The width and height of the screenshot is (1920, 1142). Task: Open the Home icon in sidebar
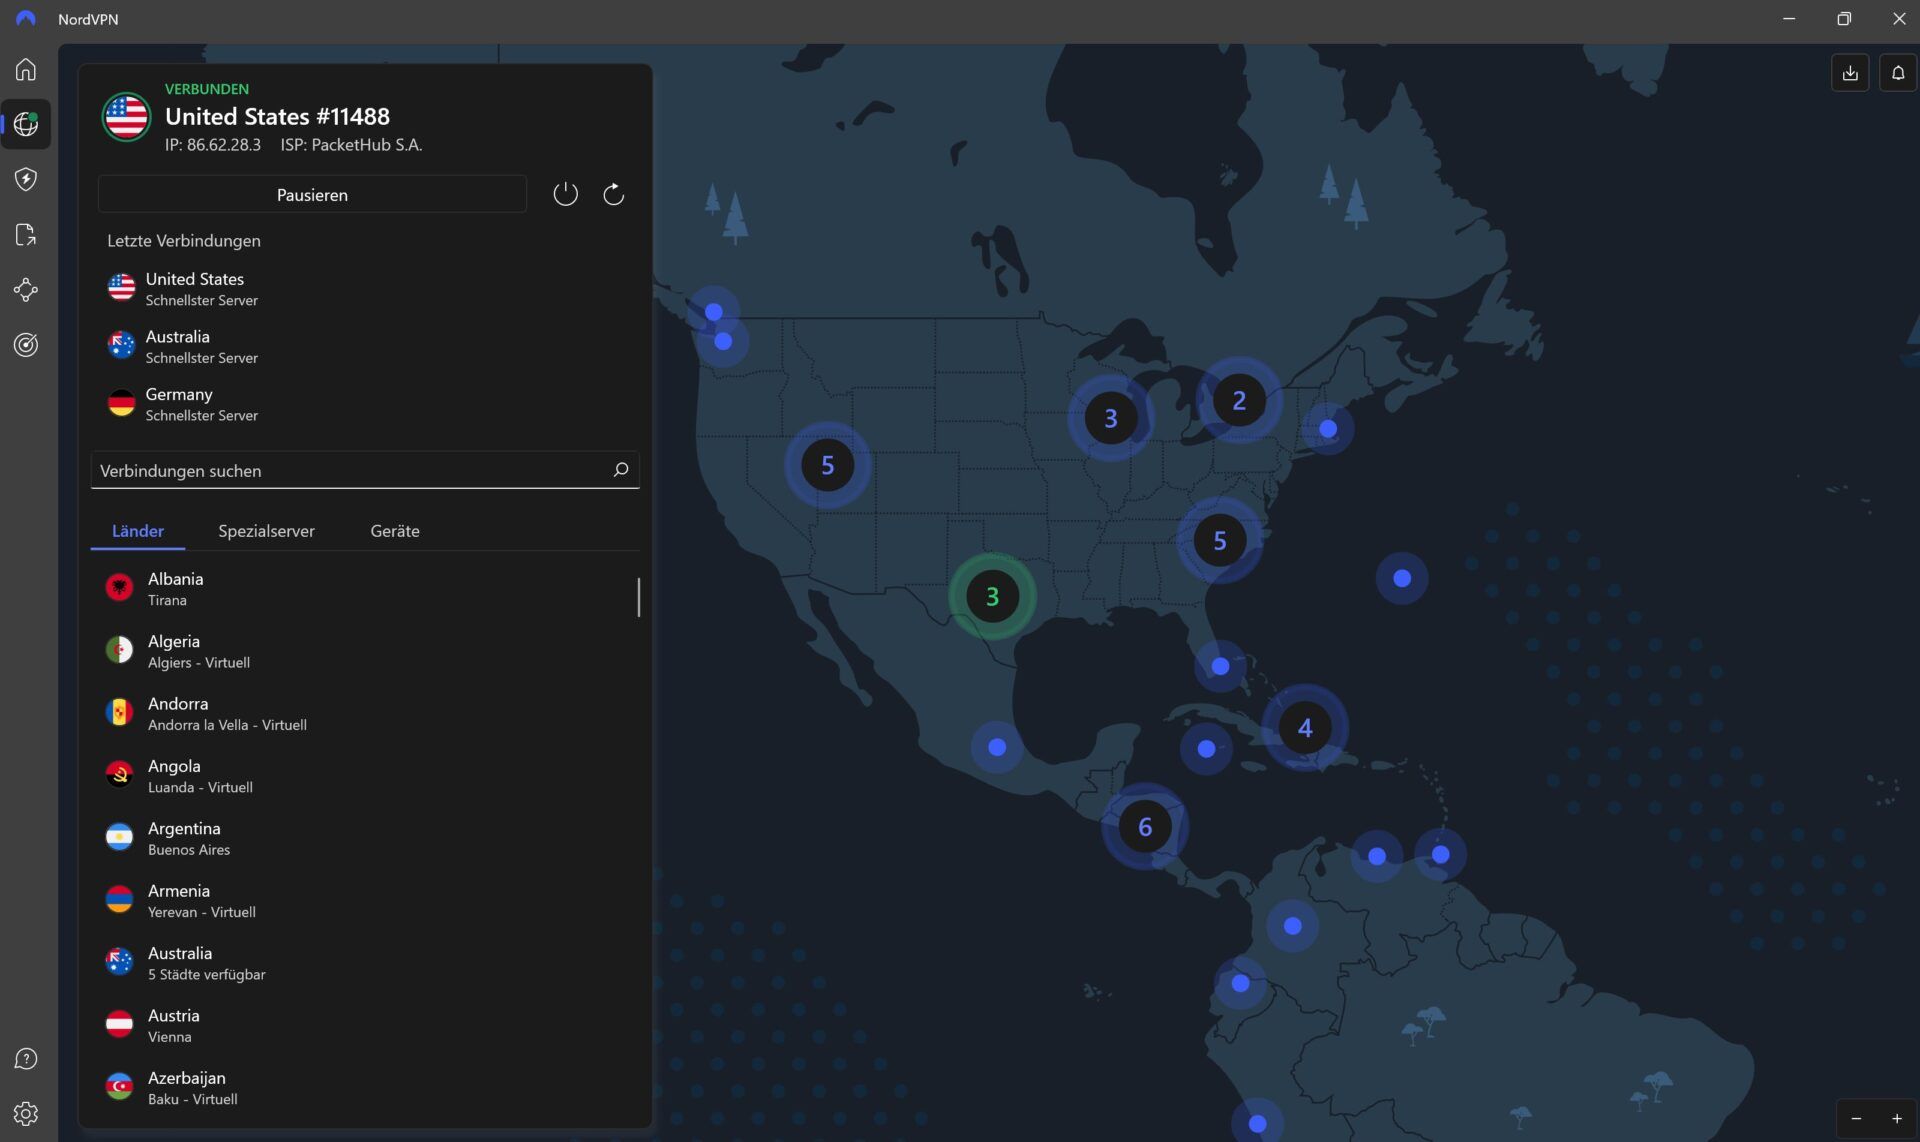pos(26,69)
